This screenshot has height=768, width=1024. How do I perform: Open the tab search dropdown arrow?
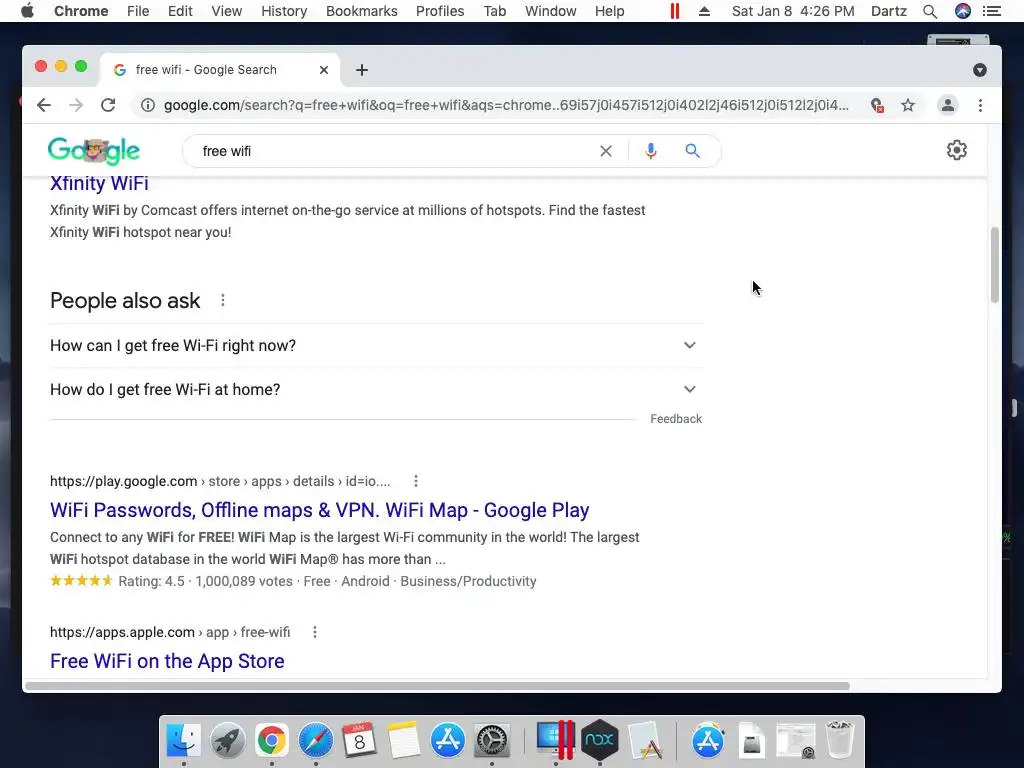(x=980, y=70)
